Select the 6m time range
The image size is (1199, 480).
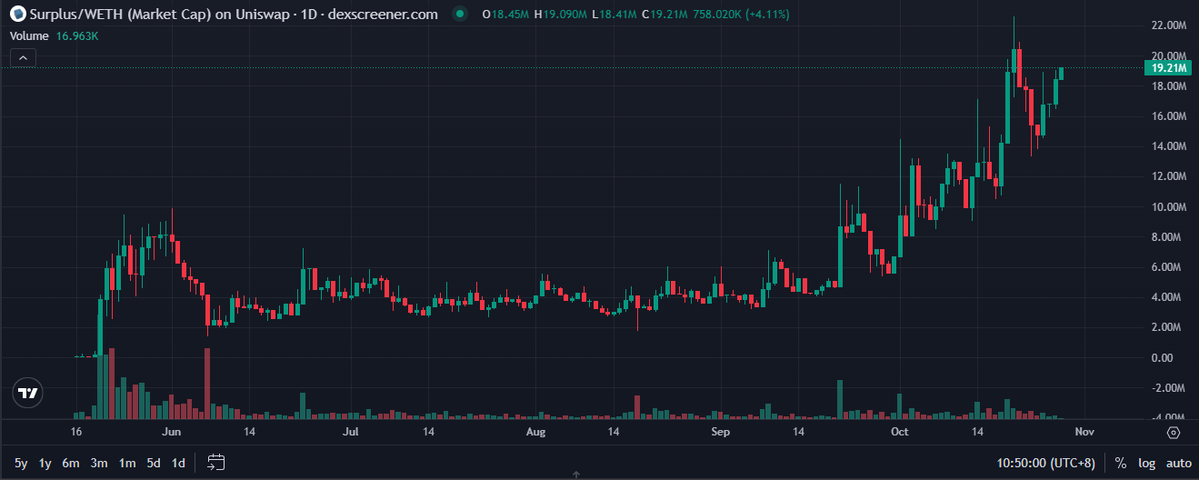tap(71, 463)
